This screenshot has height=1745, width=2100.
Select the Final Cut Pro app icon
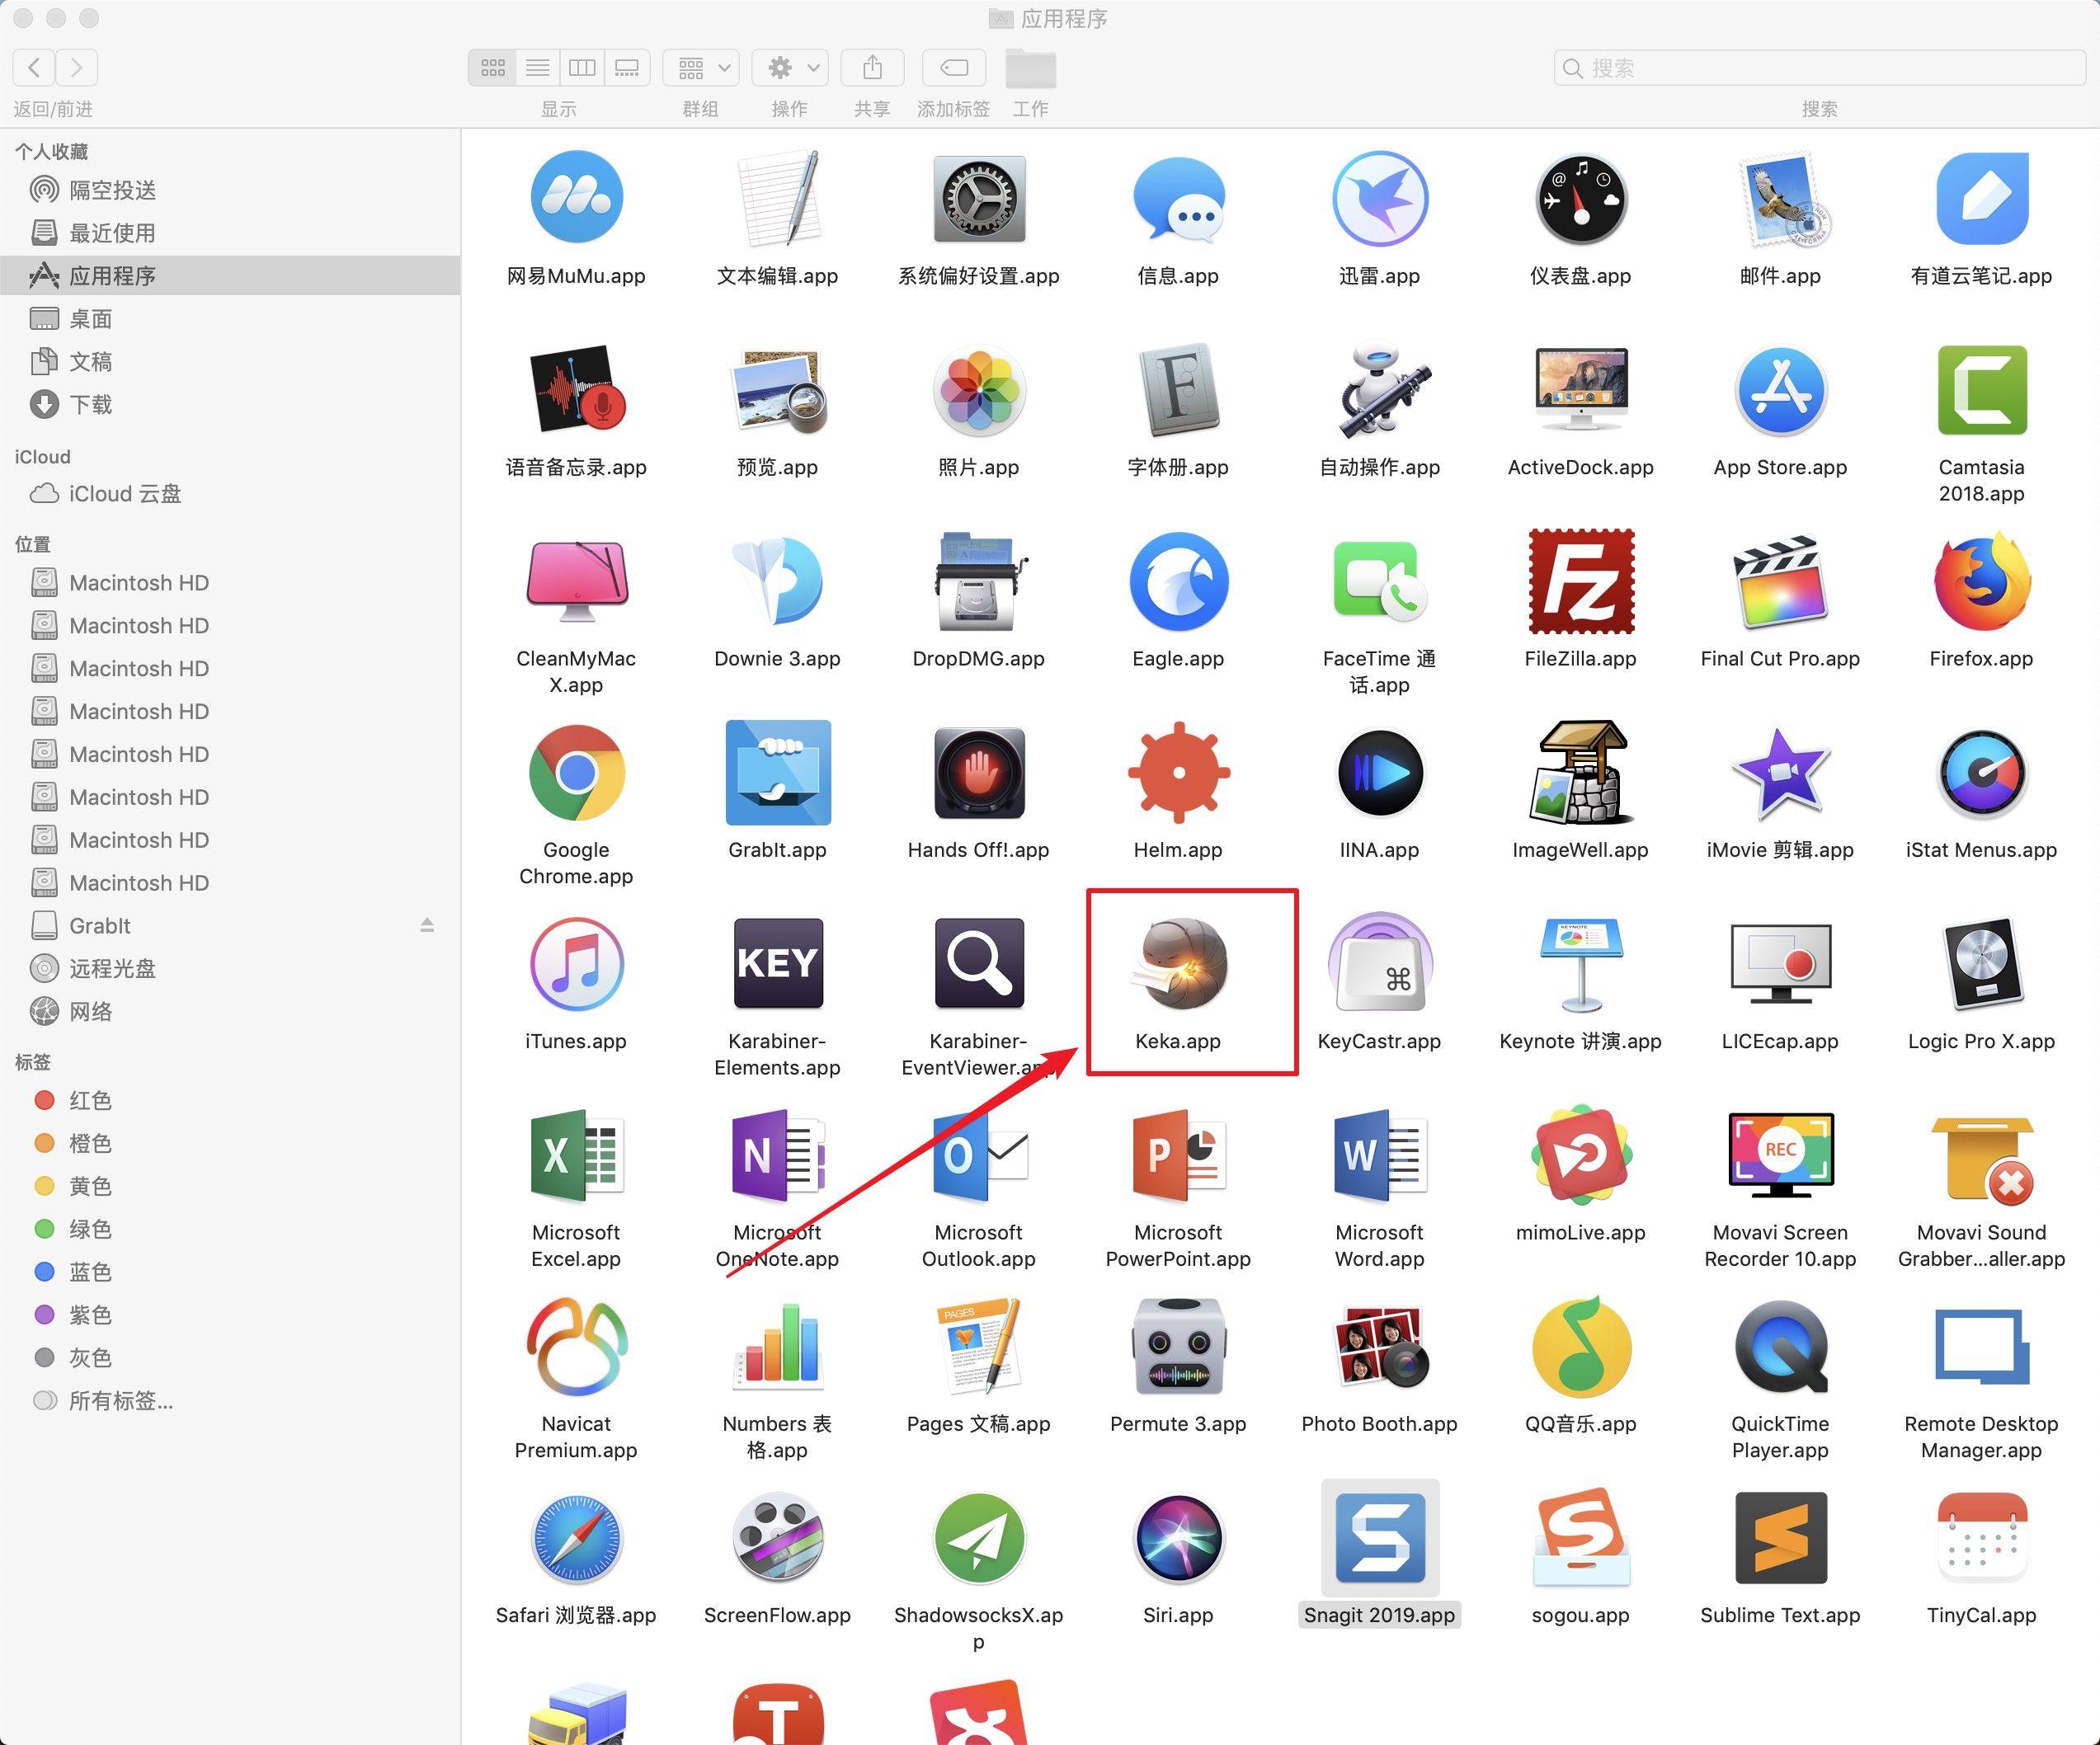point(1780,582)
